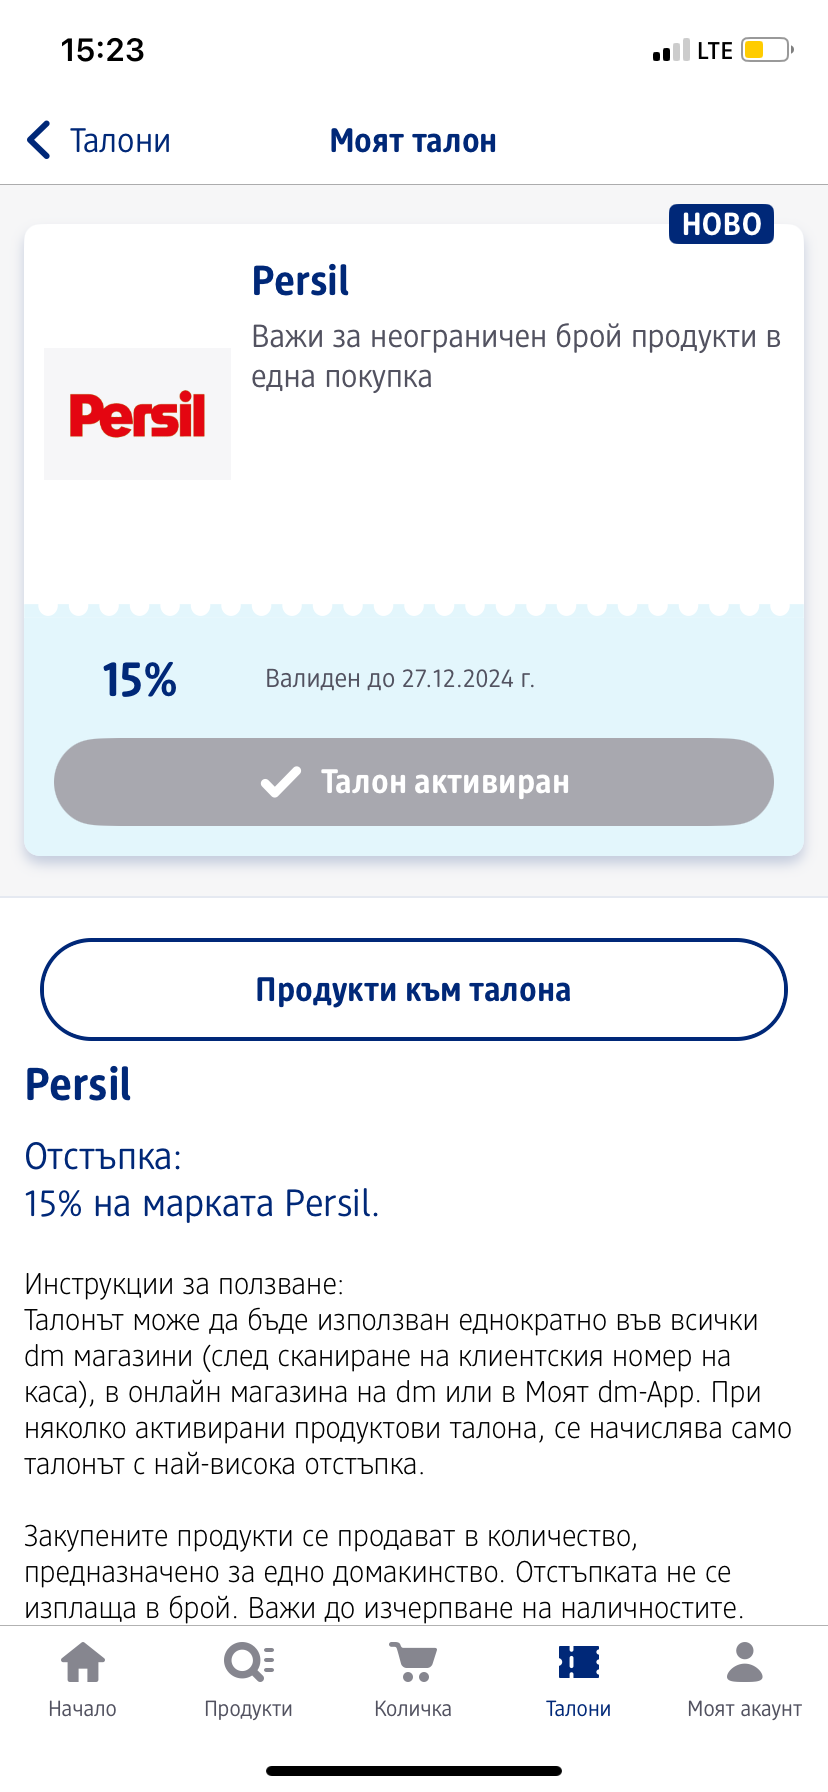
Task: Tap the iOS home indicator bar
Action: pyautogui.click(x=414, y=1771)
